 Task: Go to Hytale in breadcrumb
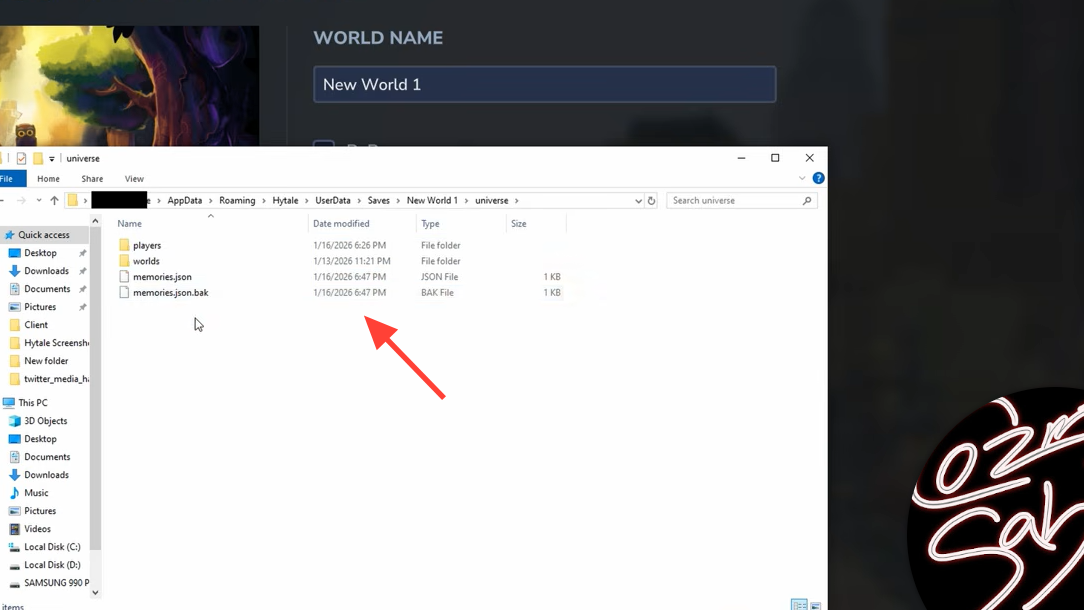pos(285,201)
